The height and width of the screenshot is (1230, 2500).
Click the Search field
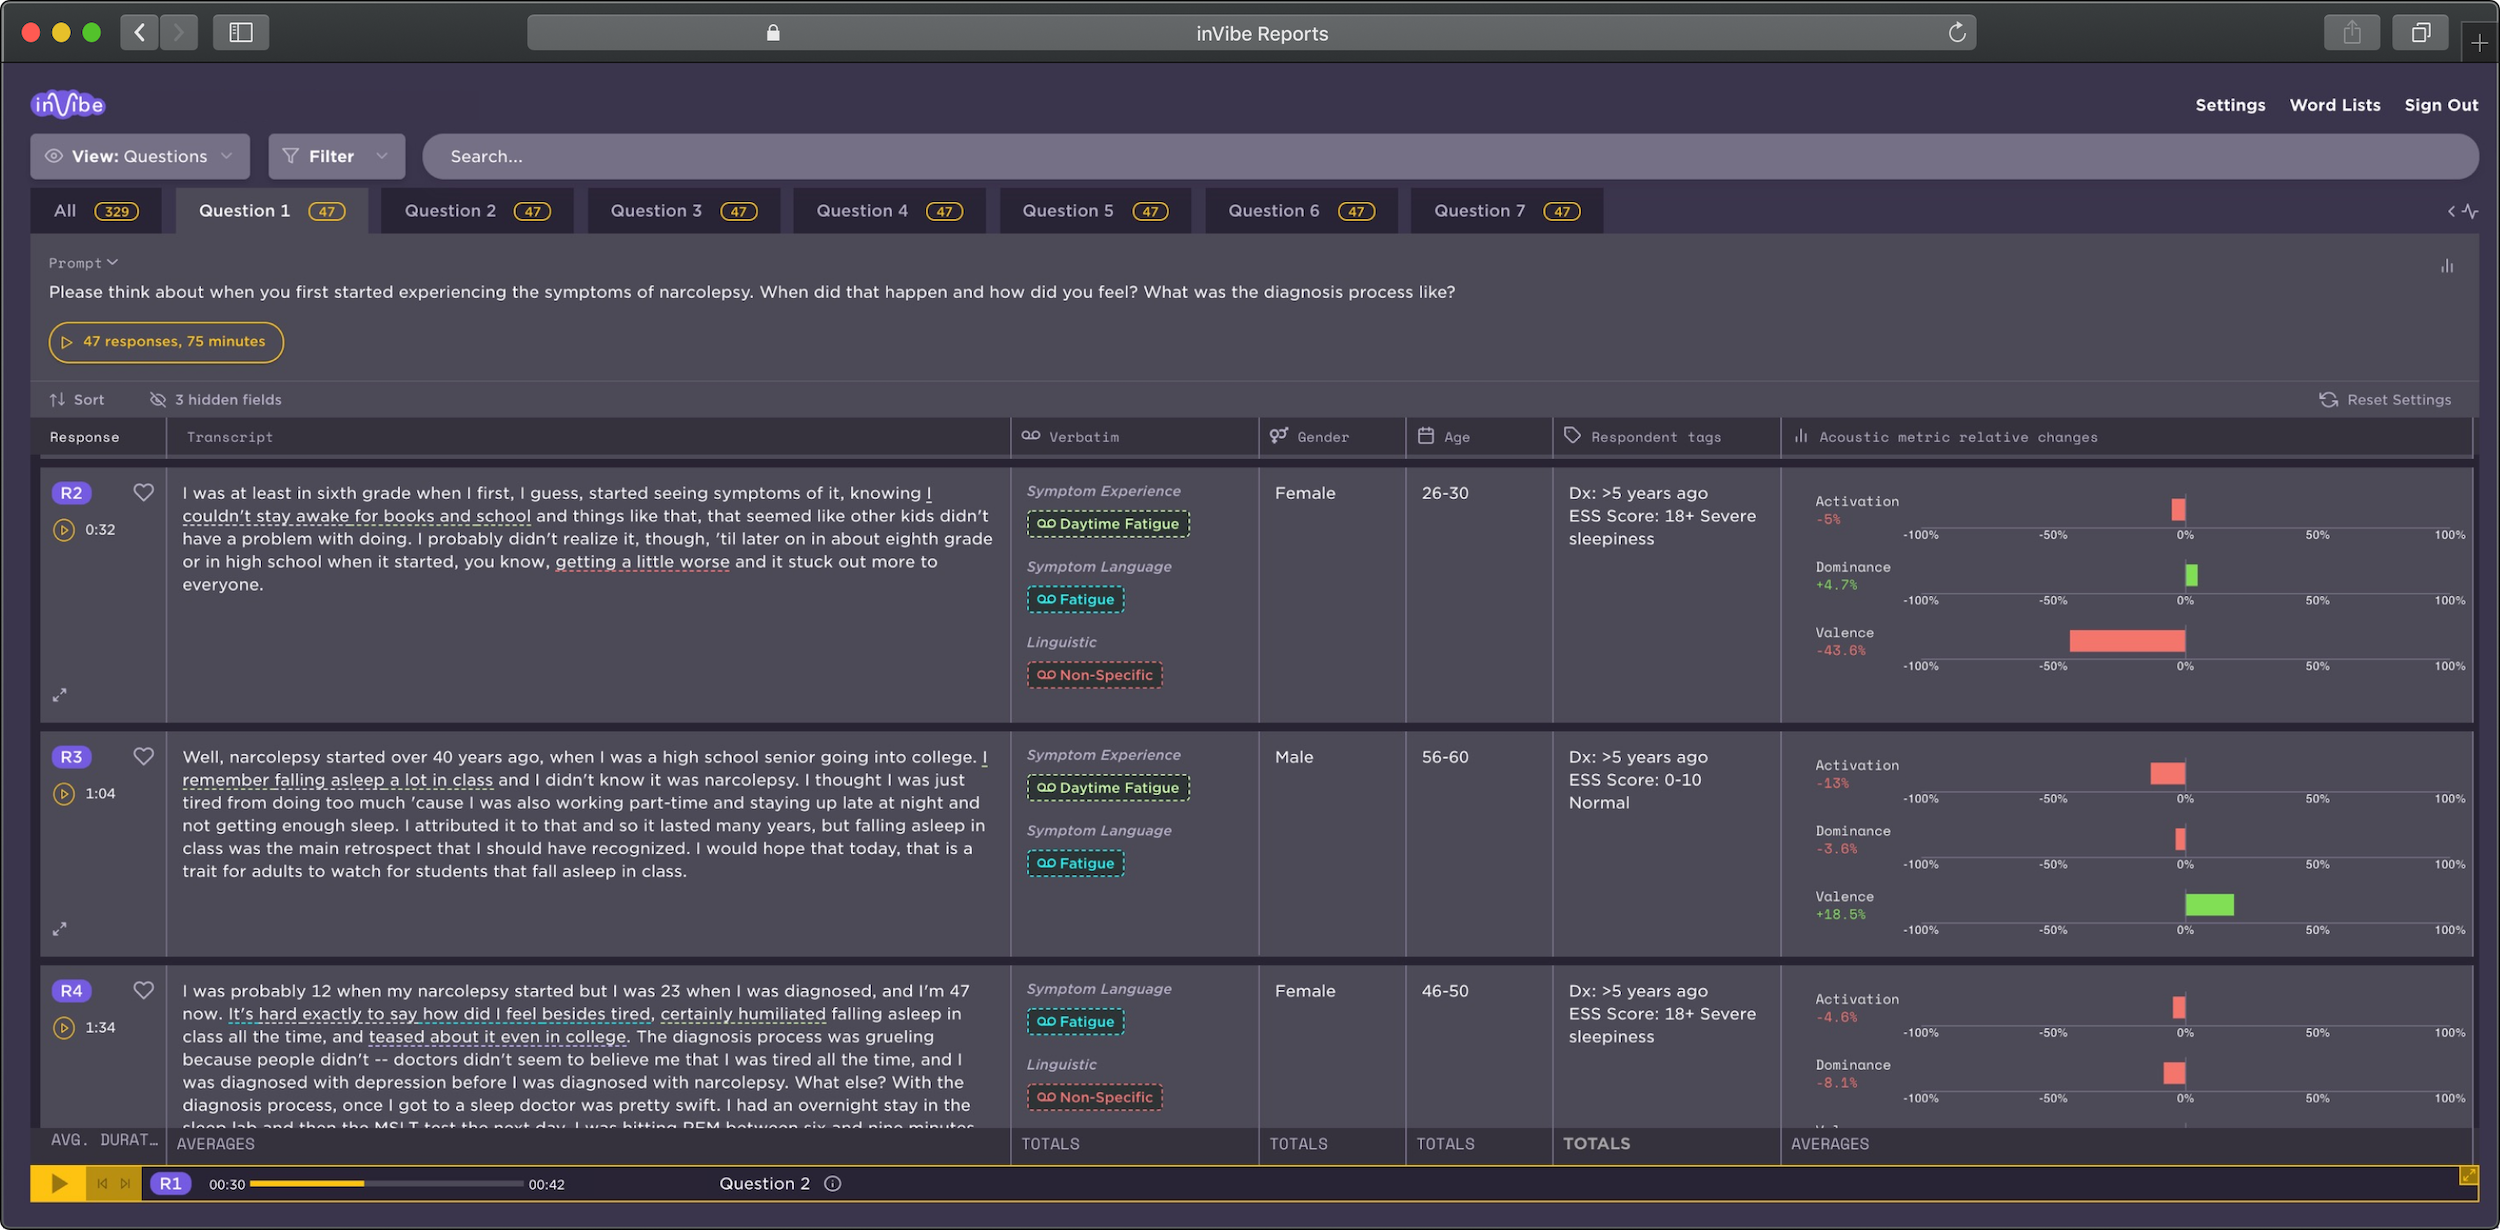(x=1450, y=156)
